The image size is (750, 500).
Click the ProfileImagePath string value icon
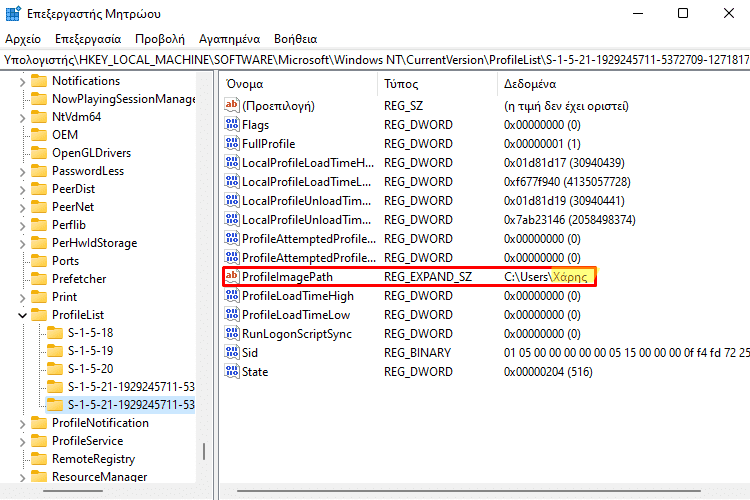232,277
